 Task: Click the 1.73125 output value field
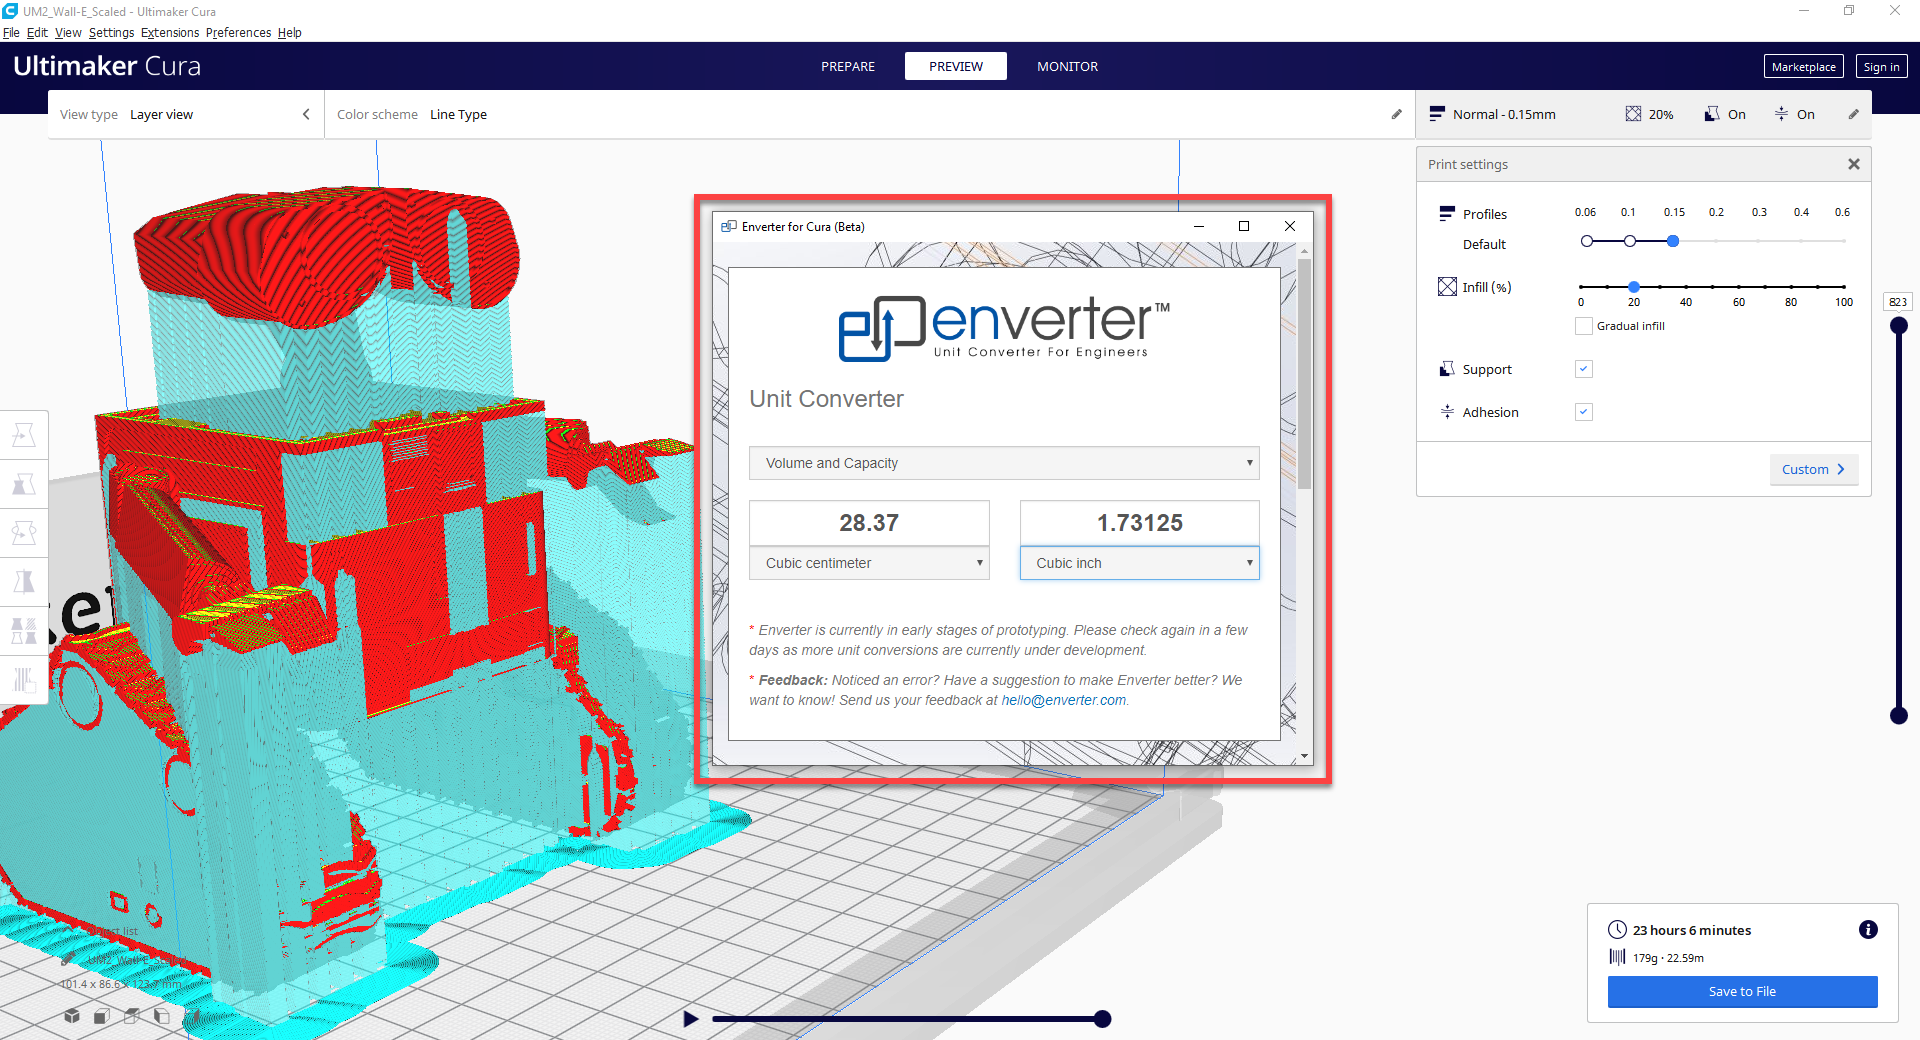click(1139, 523)
